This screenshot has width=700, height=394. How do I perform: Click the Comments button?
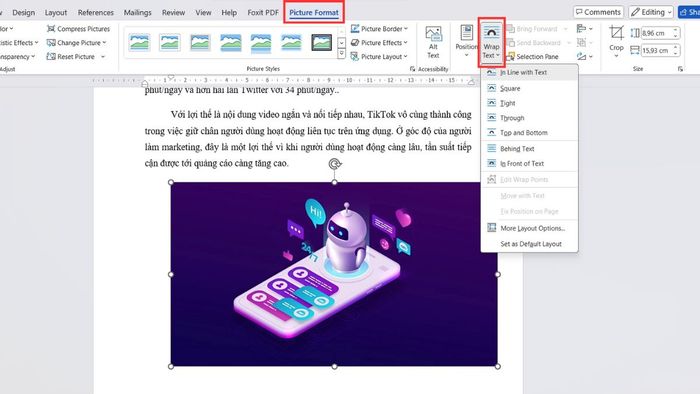tap(598, 12)
